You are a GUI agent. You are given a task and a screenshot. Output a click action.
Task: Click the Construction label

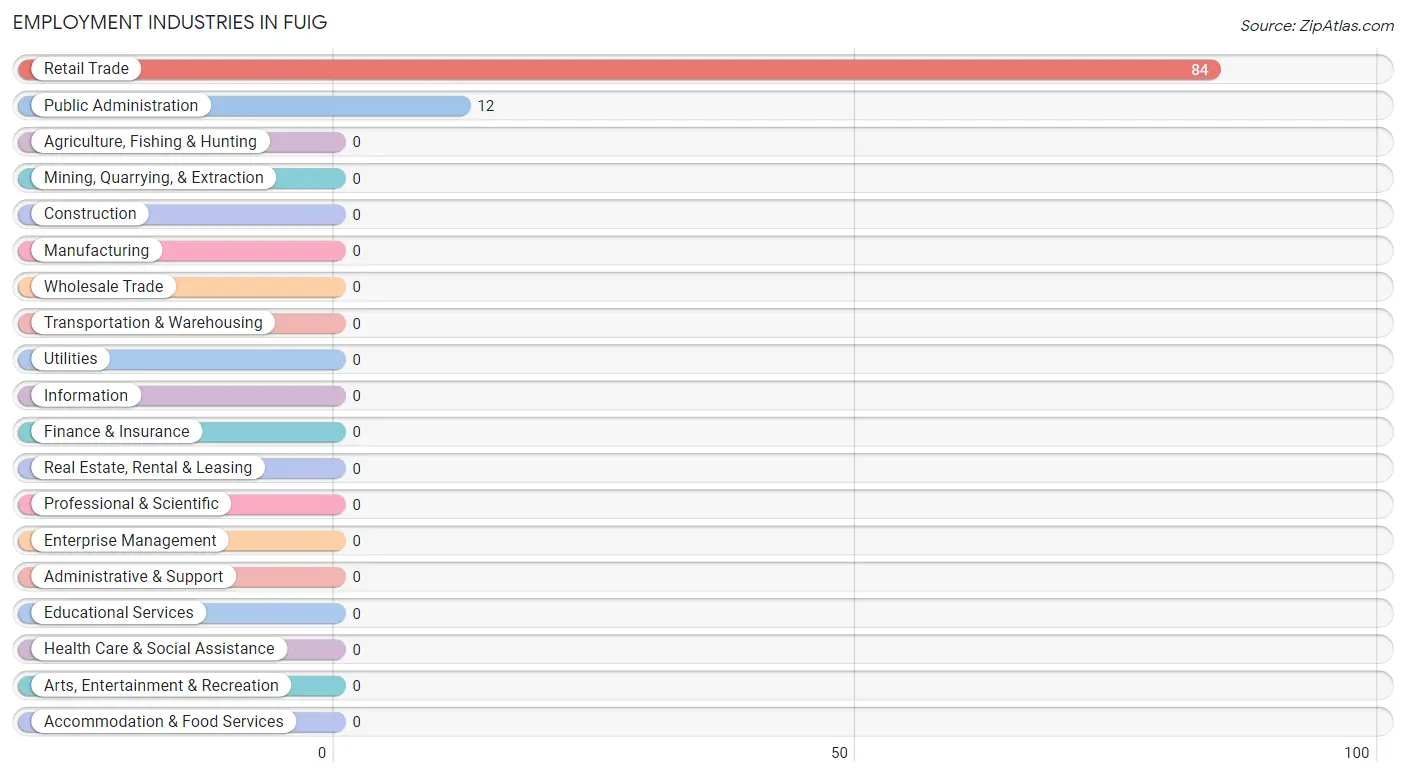pos(90,214)
